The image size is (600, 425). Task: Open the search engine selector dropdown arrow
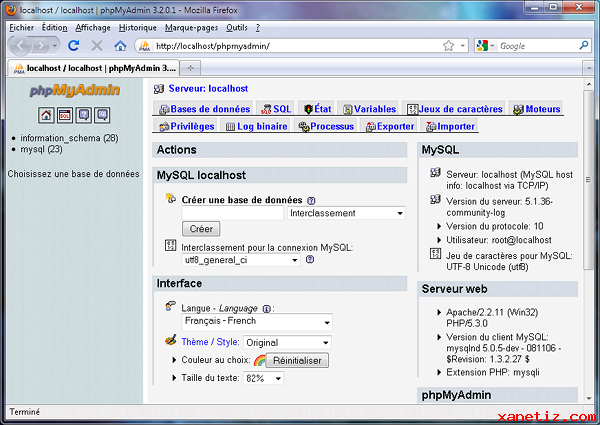click(492, 46)
